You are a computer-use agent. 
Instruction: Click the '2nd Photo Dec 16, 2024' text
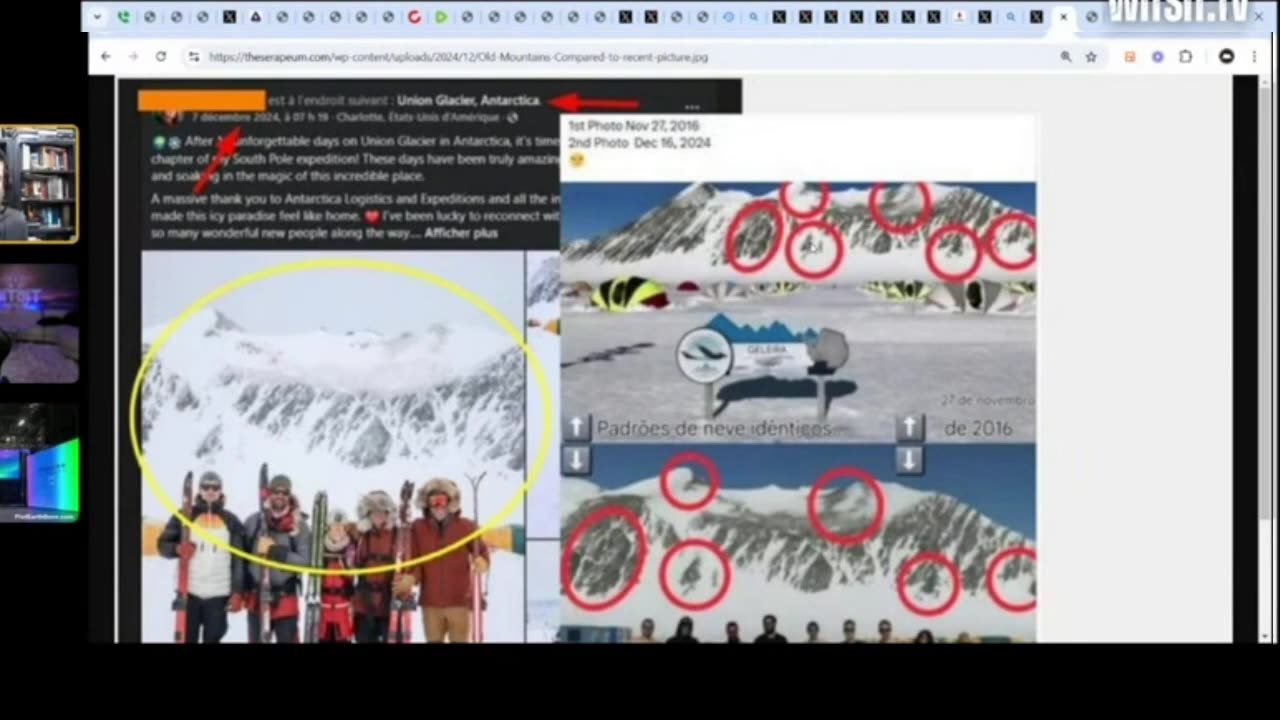(639, 143)
